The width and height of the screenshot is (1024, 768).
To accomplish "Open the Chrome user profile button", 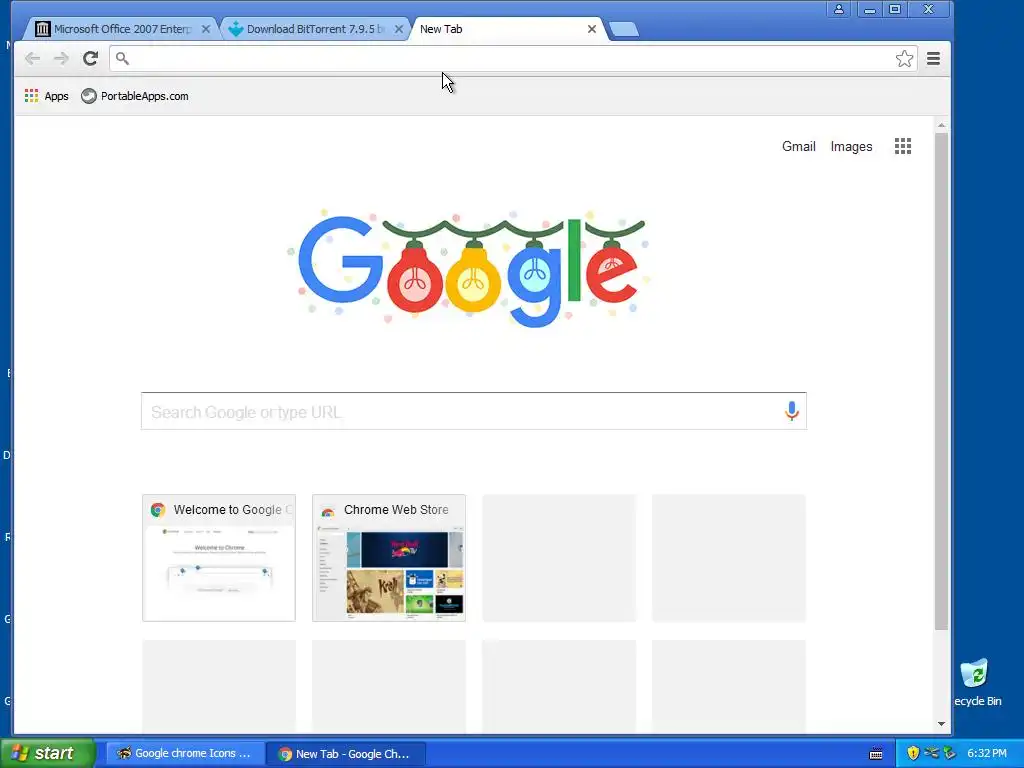I will click(839, 9).
